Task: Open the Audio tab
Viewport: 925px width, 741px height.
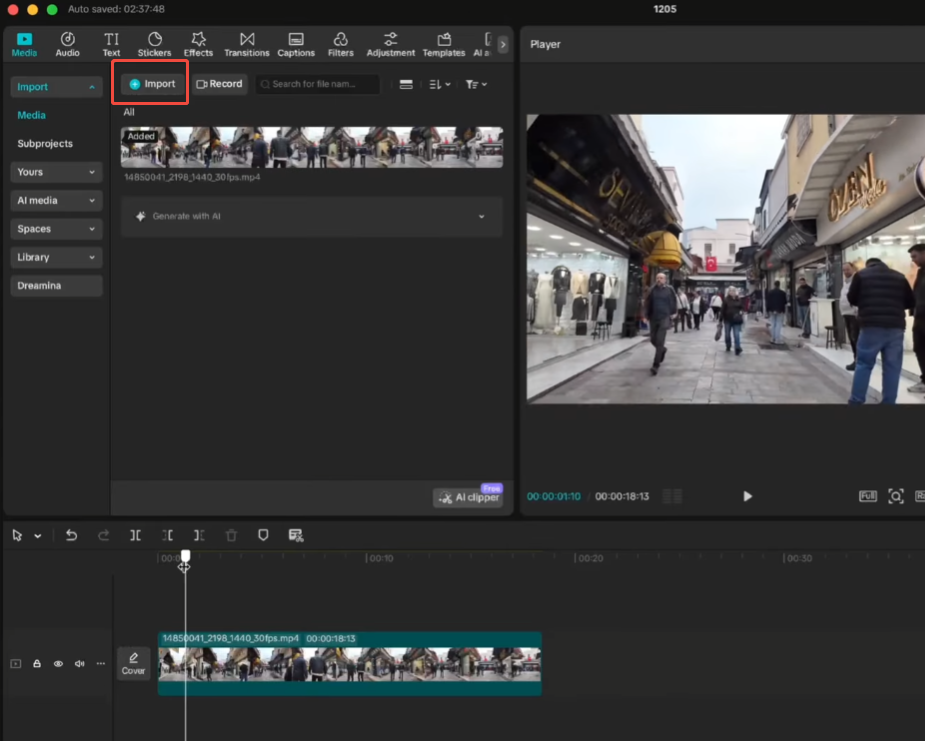Action: (67, 45)
